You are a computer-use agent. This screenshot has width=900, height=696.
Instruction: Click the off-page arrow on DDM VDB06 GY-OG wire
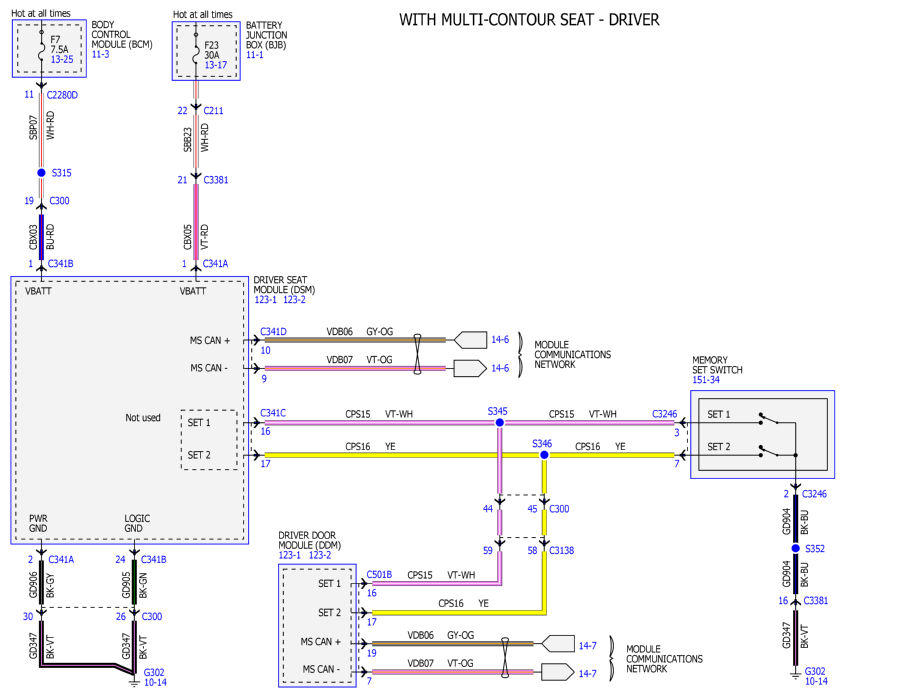[558, 644]
